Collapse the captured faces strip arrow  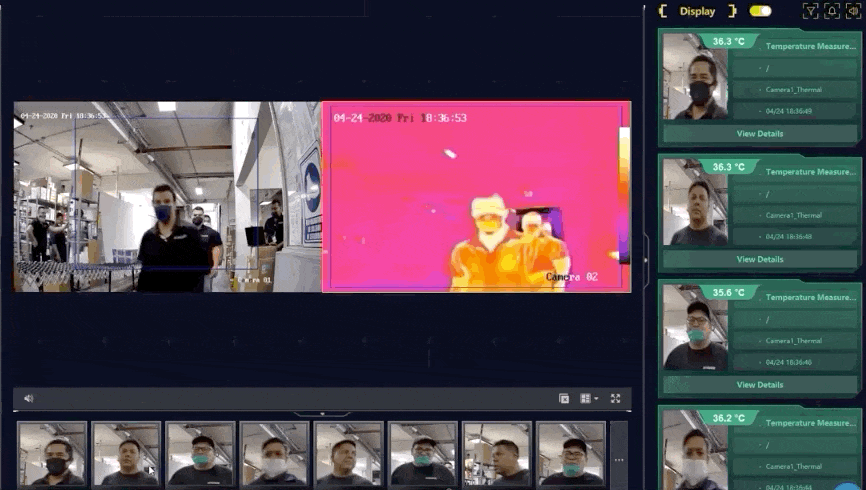pyautogui.click(x=323, y=414)
